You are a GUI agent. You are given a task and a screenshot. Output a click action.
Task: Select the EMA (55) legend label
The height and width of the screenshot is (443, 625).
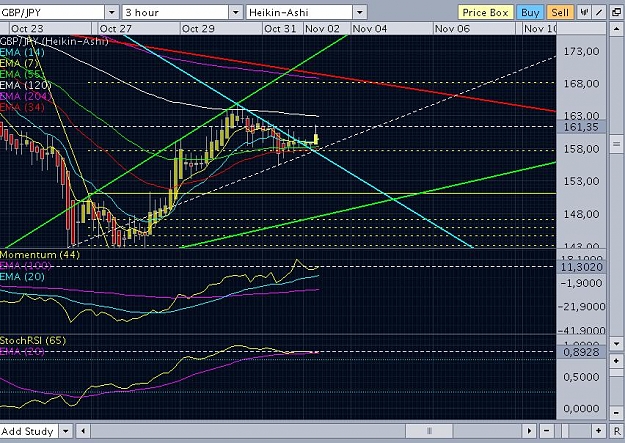tap(22, 74)
